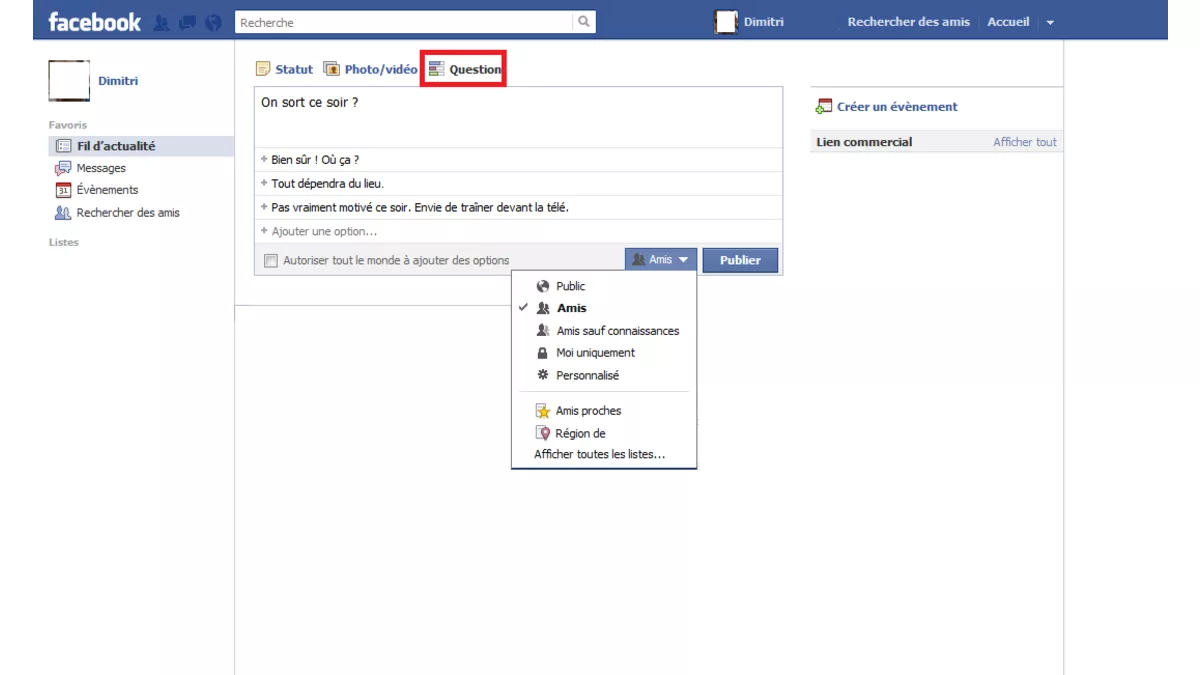Image resolution: width=1200 pixels, height=675 pixels.
Task: Click the Rechercher des amis sidebar icon
Action: [x=63, y=212]
